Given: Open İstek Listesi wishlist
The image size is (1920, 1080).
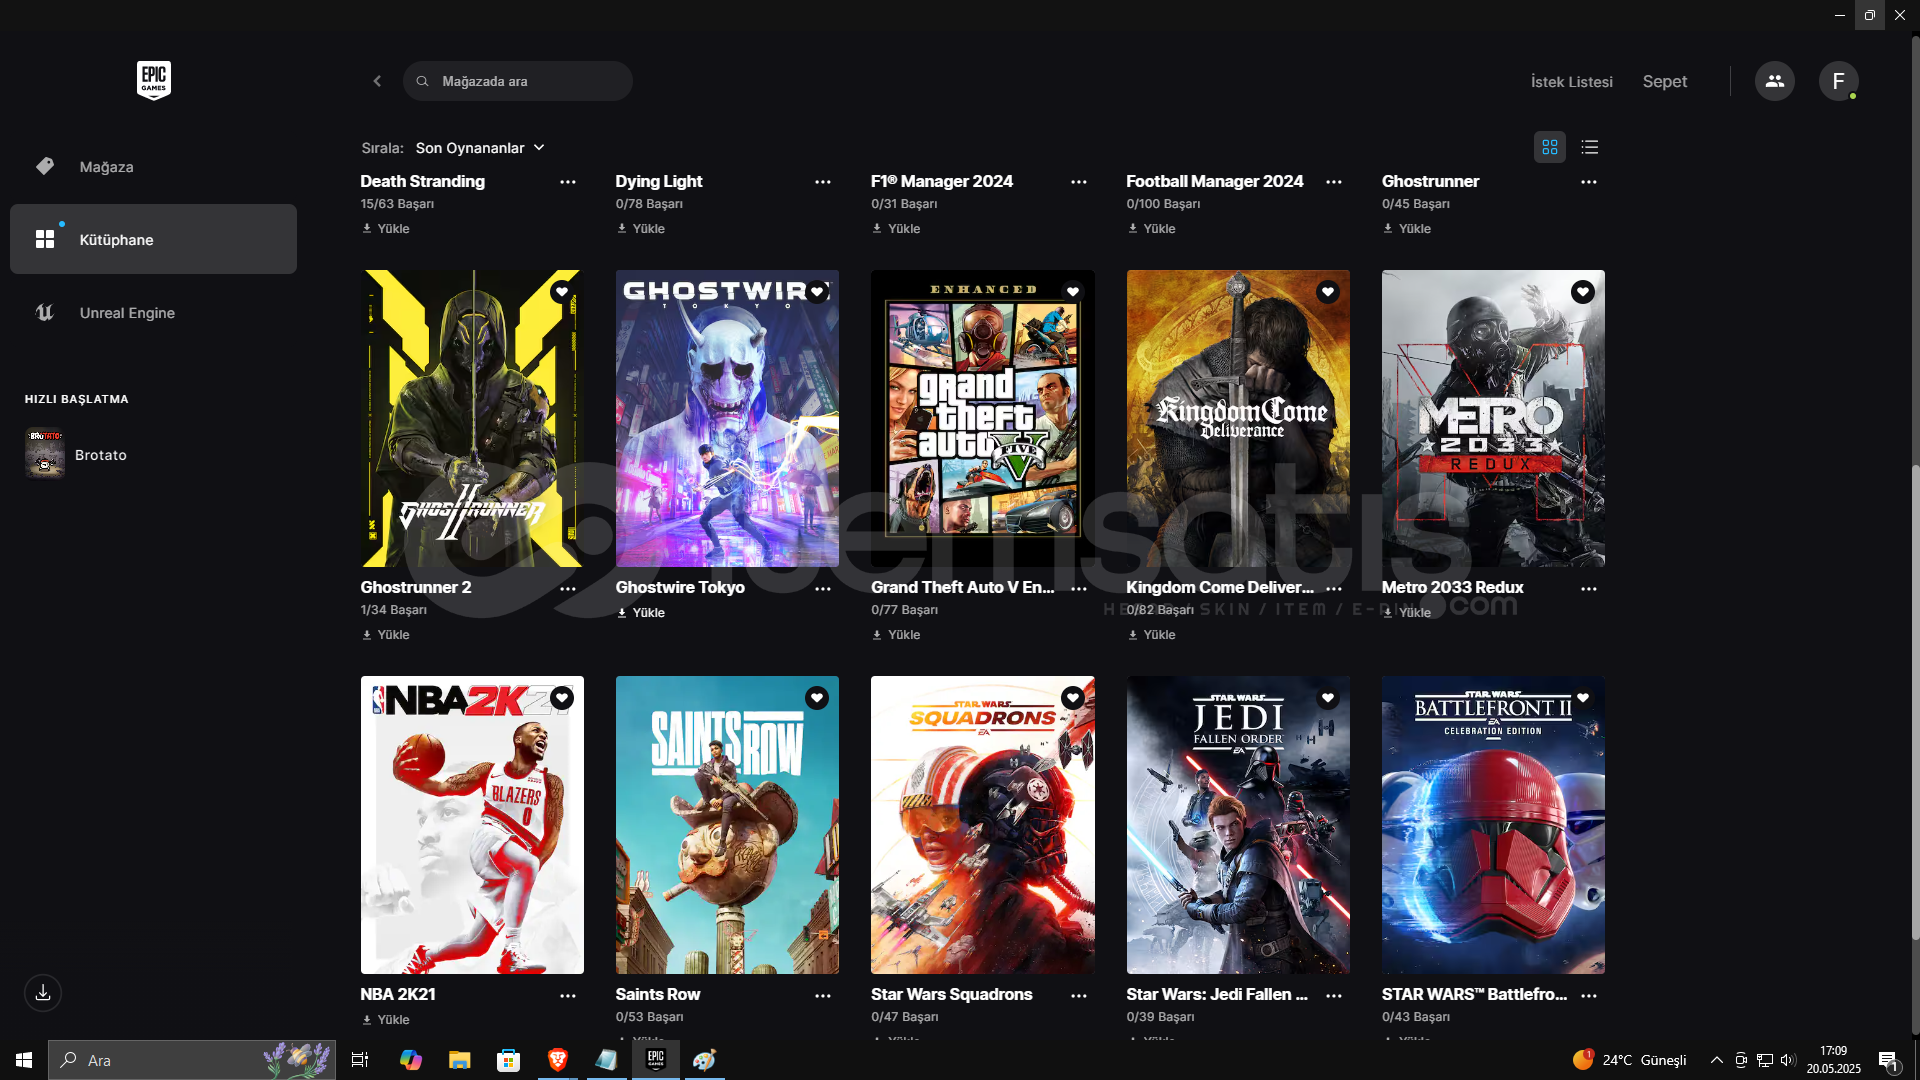Looking at the screenshot, I should coord(1571,81).
